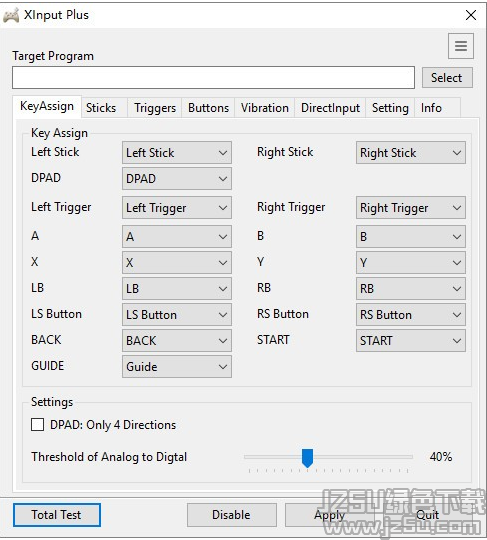Click the Apply button
The height and width of the screenshot is (540, 487).
point(330,515)
